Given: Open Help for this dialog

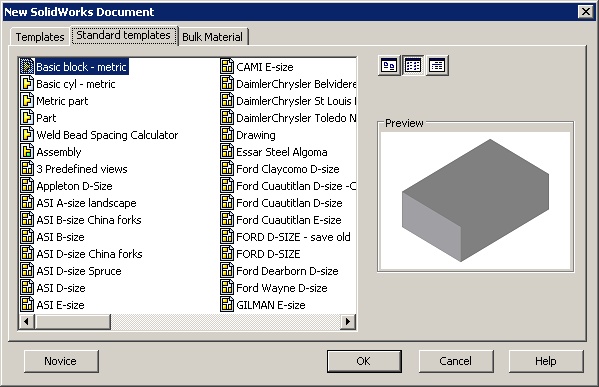Looking at the screenshot, I should coord(546,361).
